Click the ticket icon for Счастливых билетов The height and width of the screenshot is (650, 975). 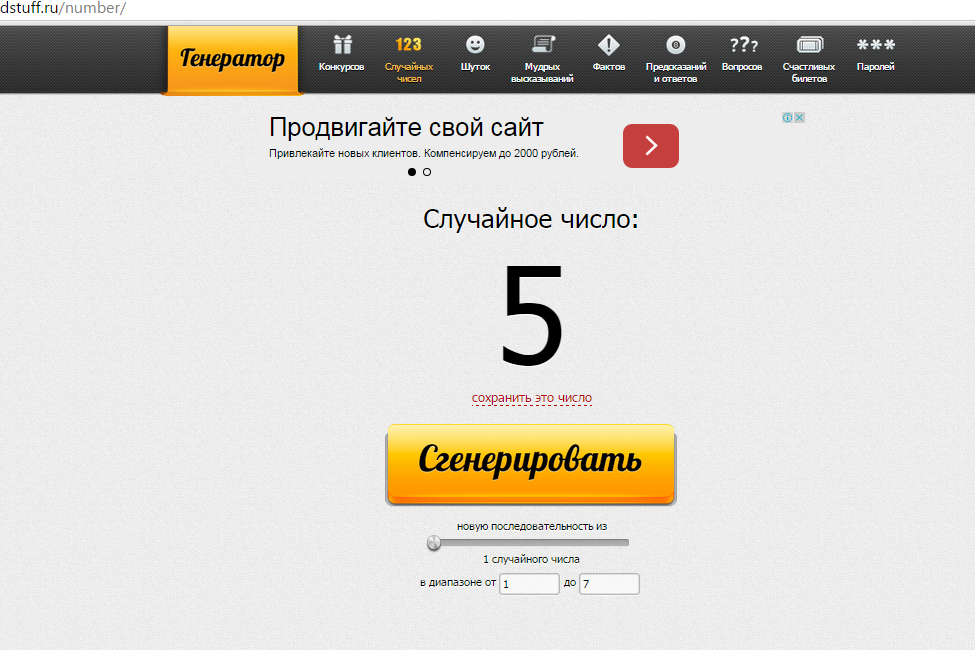pyautogui.click(x=810, y=45)
